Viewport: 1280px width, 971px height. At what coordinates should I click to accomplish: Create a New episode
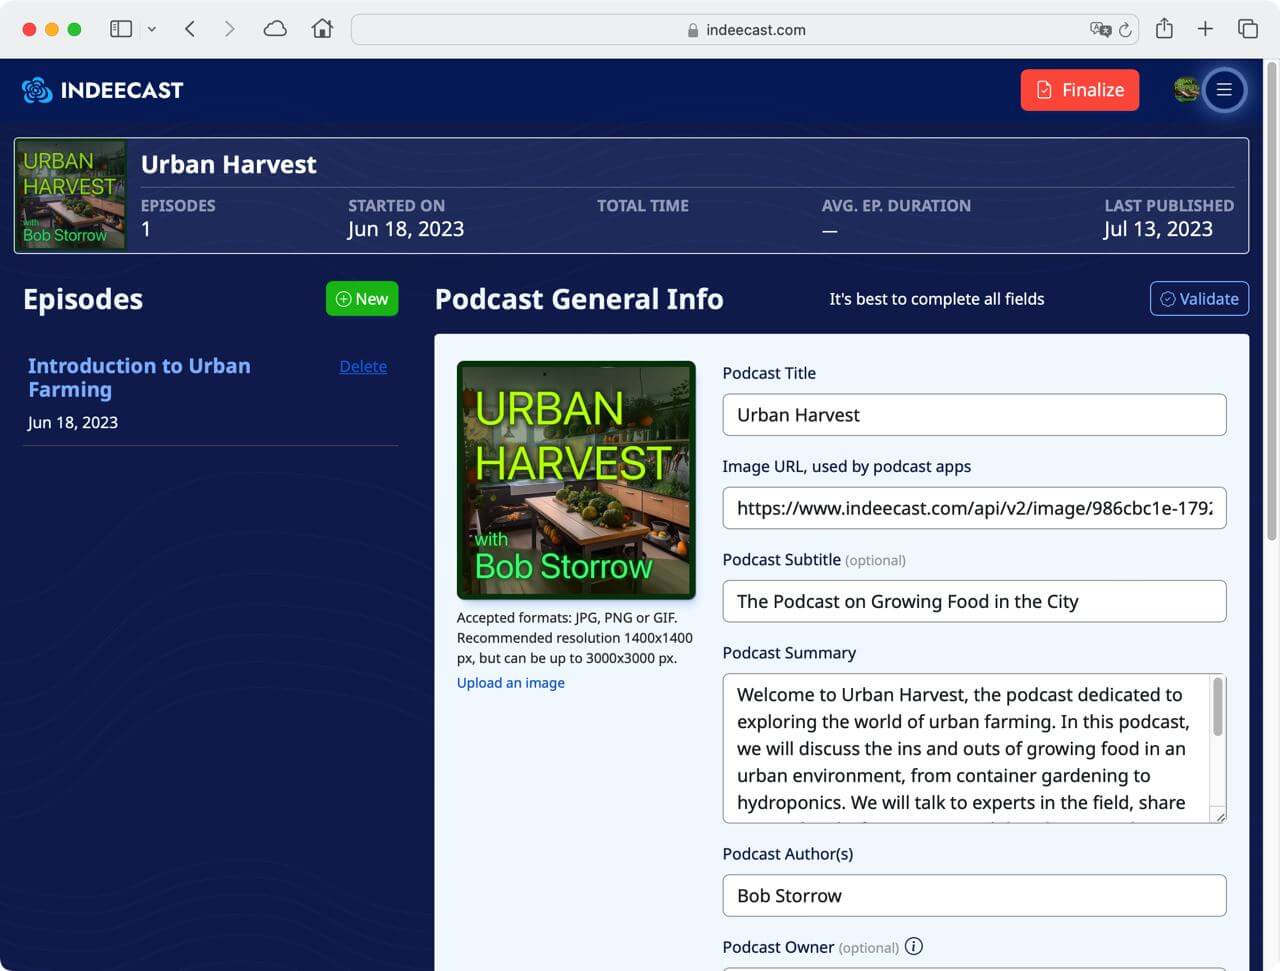[362, 299]
